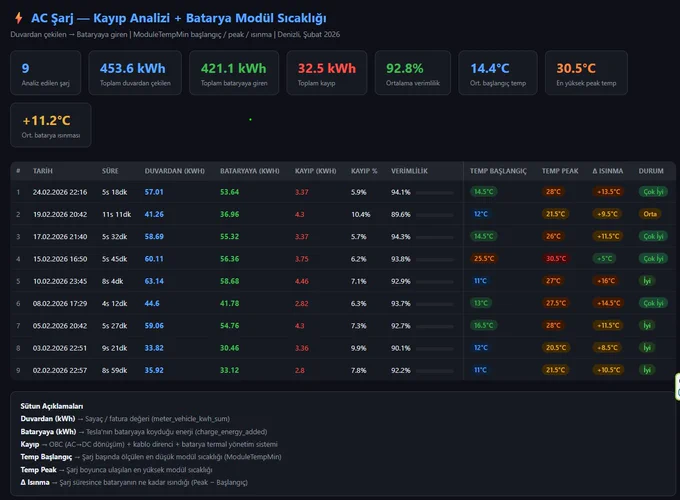Image resolution: width=680 pixels, height=500 pixels.
Task: Select the 'Δ Isınma' explanation label
Action: pos(35,482)
